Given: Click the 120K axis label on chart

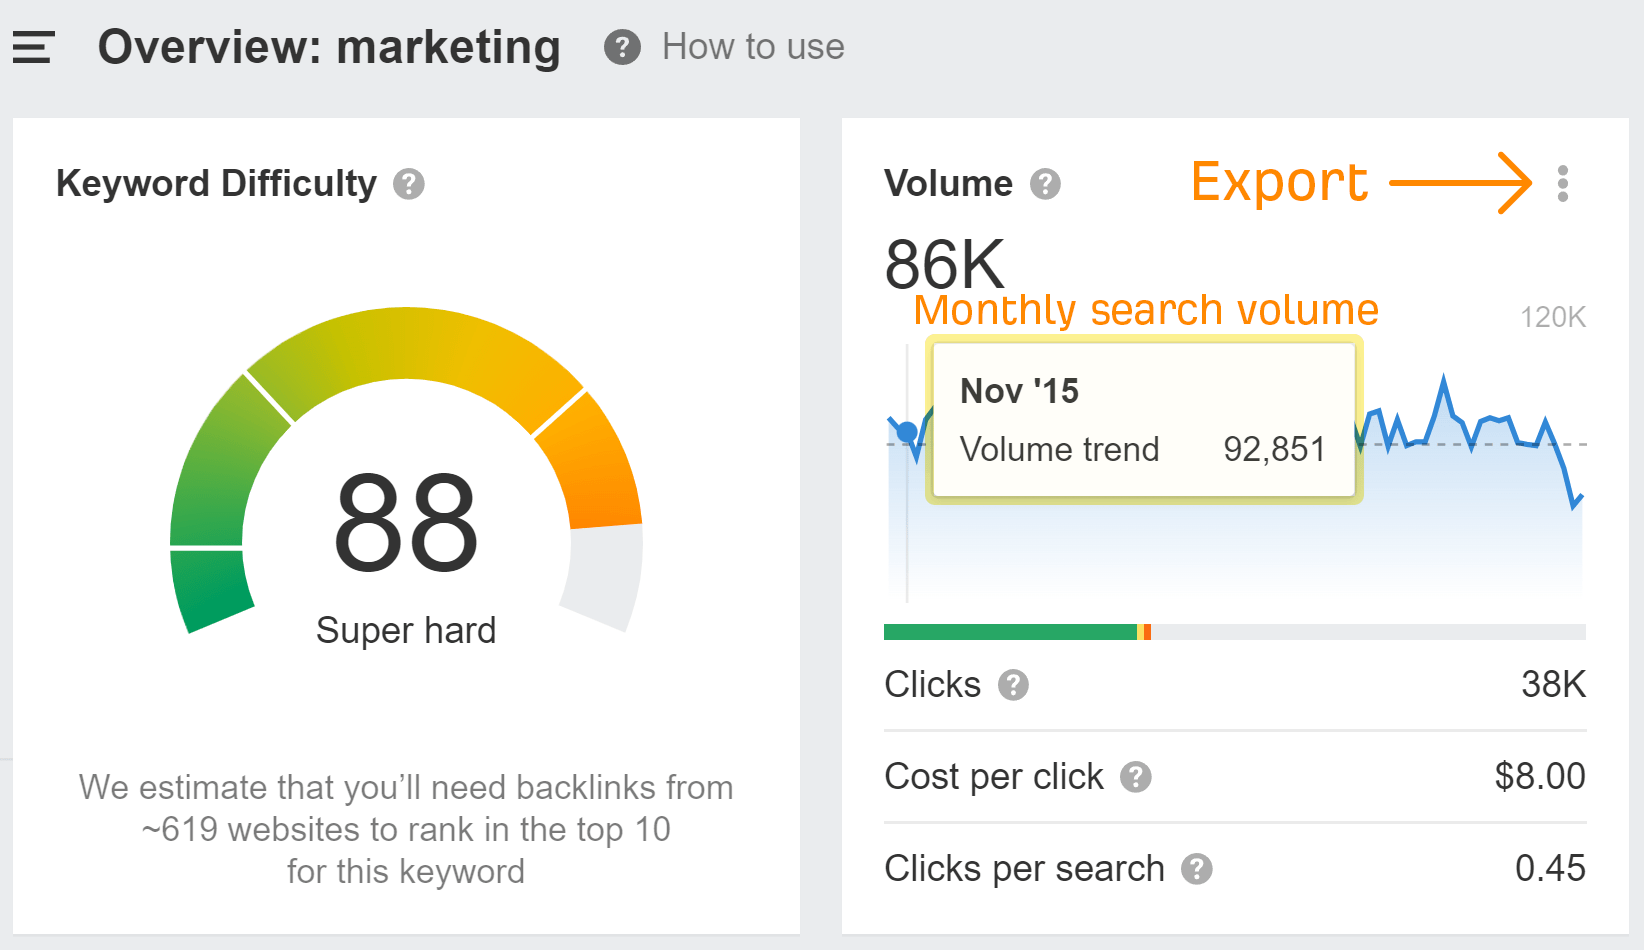Looking at the screenshot, I should tap(1553, 317).
